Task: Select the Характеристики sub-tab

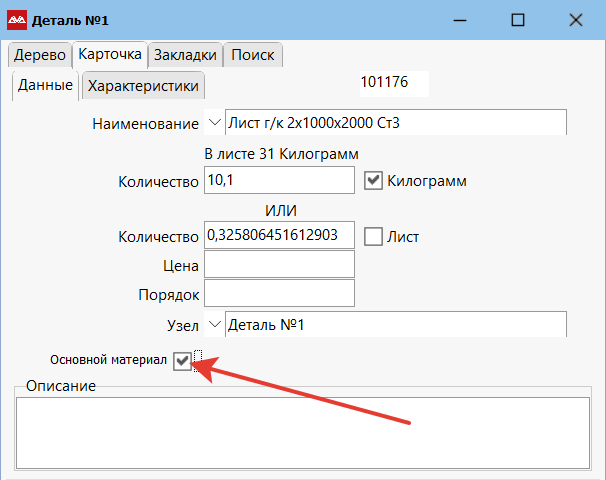Action: [x=143, y=86]
